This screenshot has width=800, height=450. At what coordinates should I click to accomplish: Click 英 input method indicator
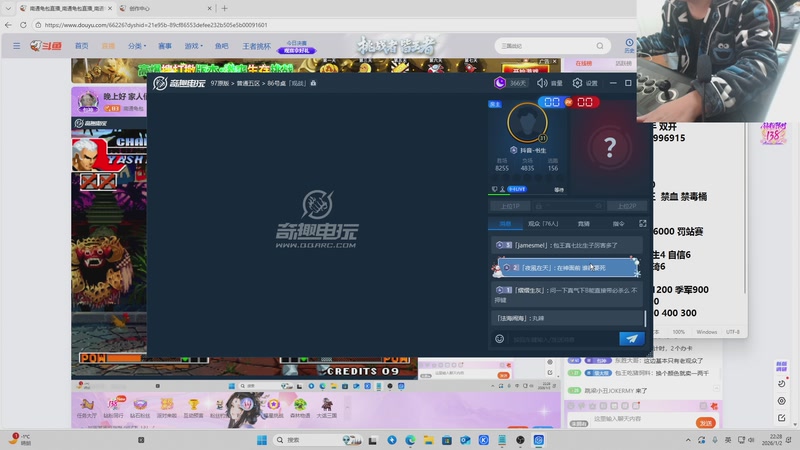728,440
